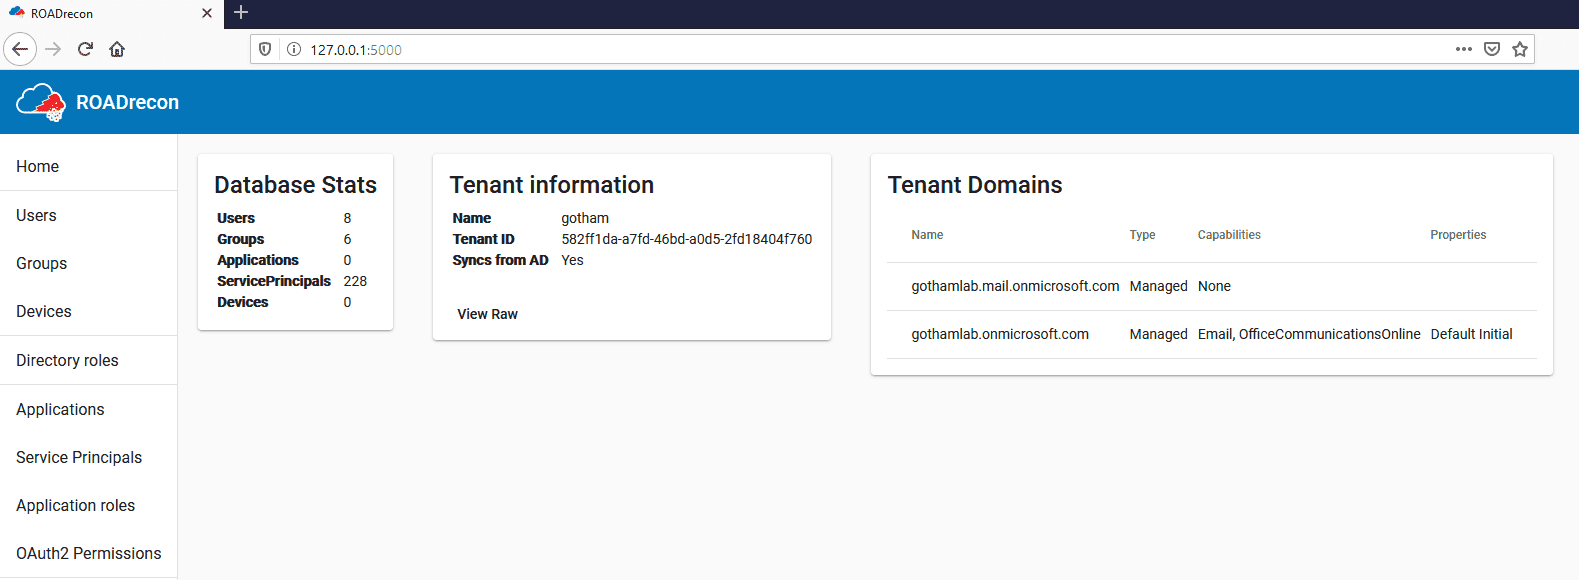Open Directory roles in the sidebar

click(88, 360)
